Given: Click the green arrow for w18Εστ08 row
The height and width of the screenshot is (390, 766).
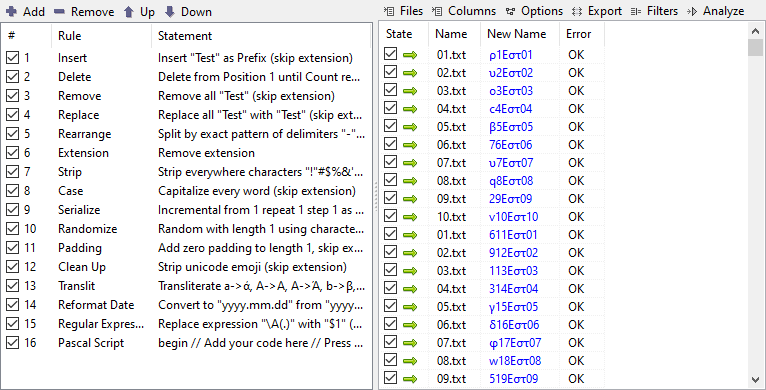Looking at the screenshot, I should (x=410, y=361).
